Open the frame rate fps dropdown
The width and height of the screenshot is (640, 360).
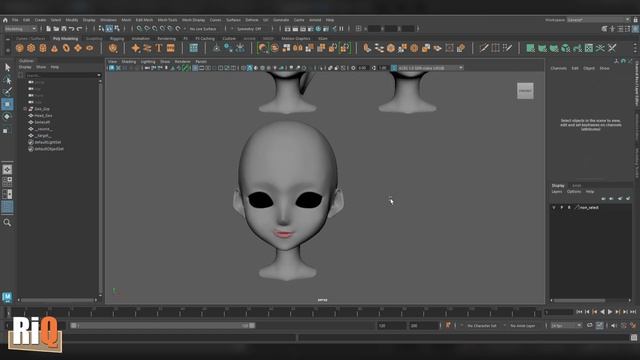coord(566,326)
